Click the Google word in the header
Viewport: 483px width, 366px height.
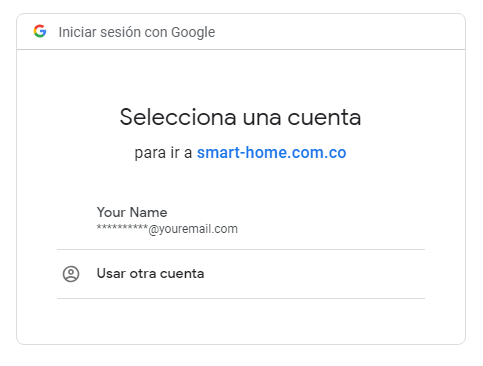pos(193,33)
